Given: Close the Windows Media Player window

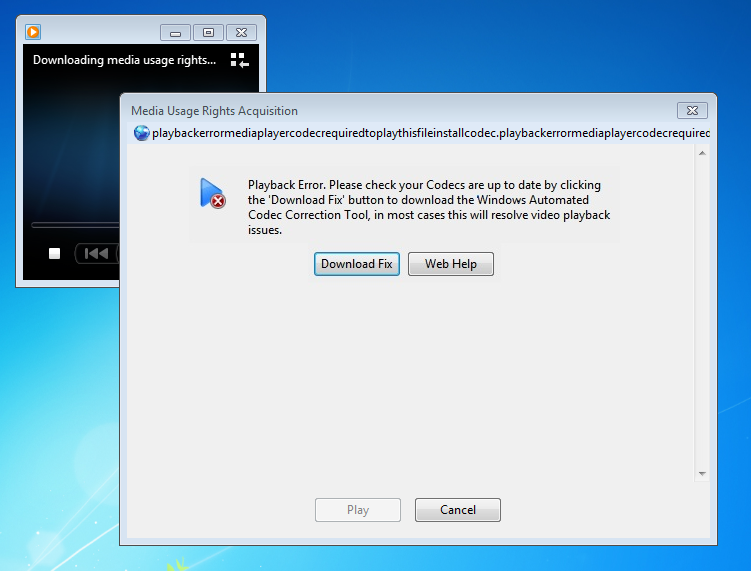Looking at the screenshot, I should [241, 33].
